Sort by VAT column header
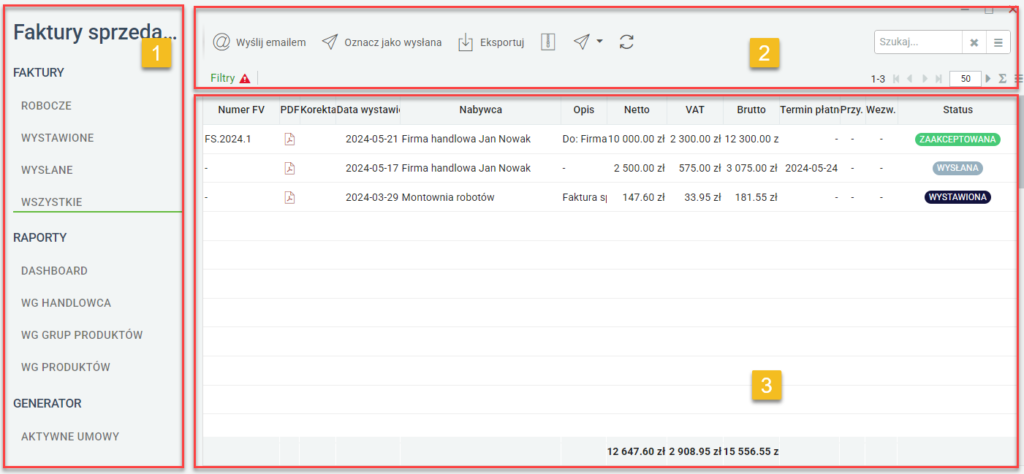Screen dimensions: 1024x474 695,110
